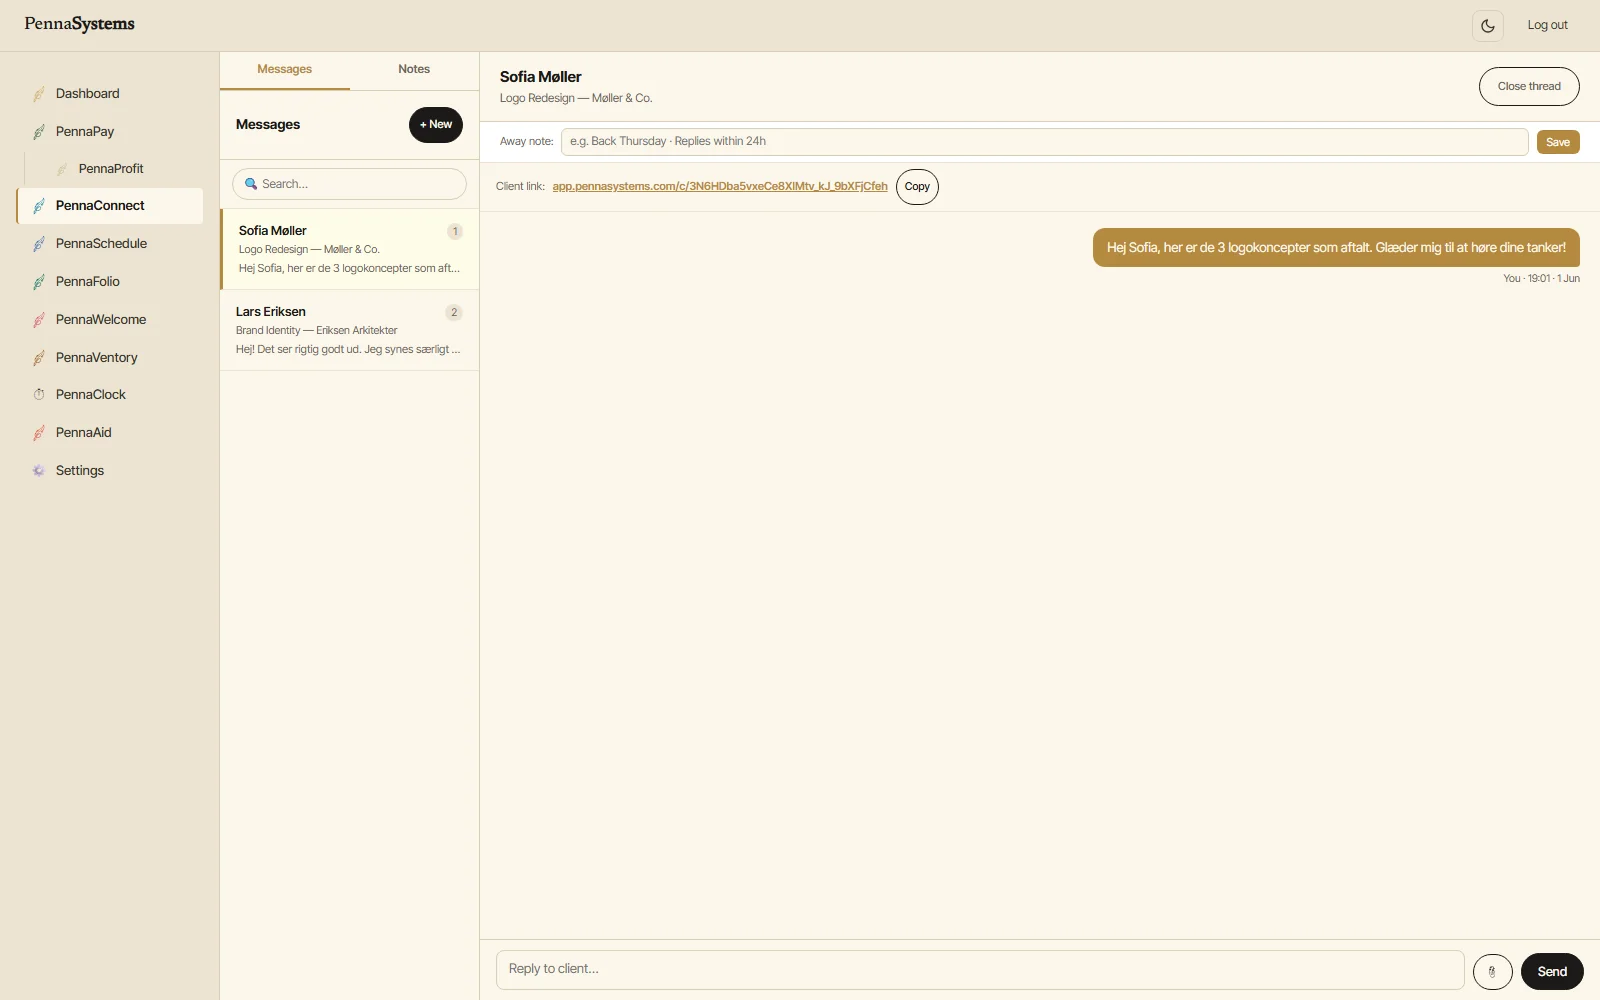Send the reply message
1600x1000 pixels.
pyautogui.click(x=1552, y=972)
